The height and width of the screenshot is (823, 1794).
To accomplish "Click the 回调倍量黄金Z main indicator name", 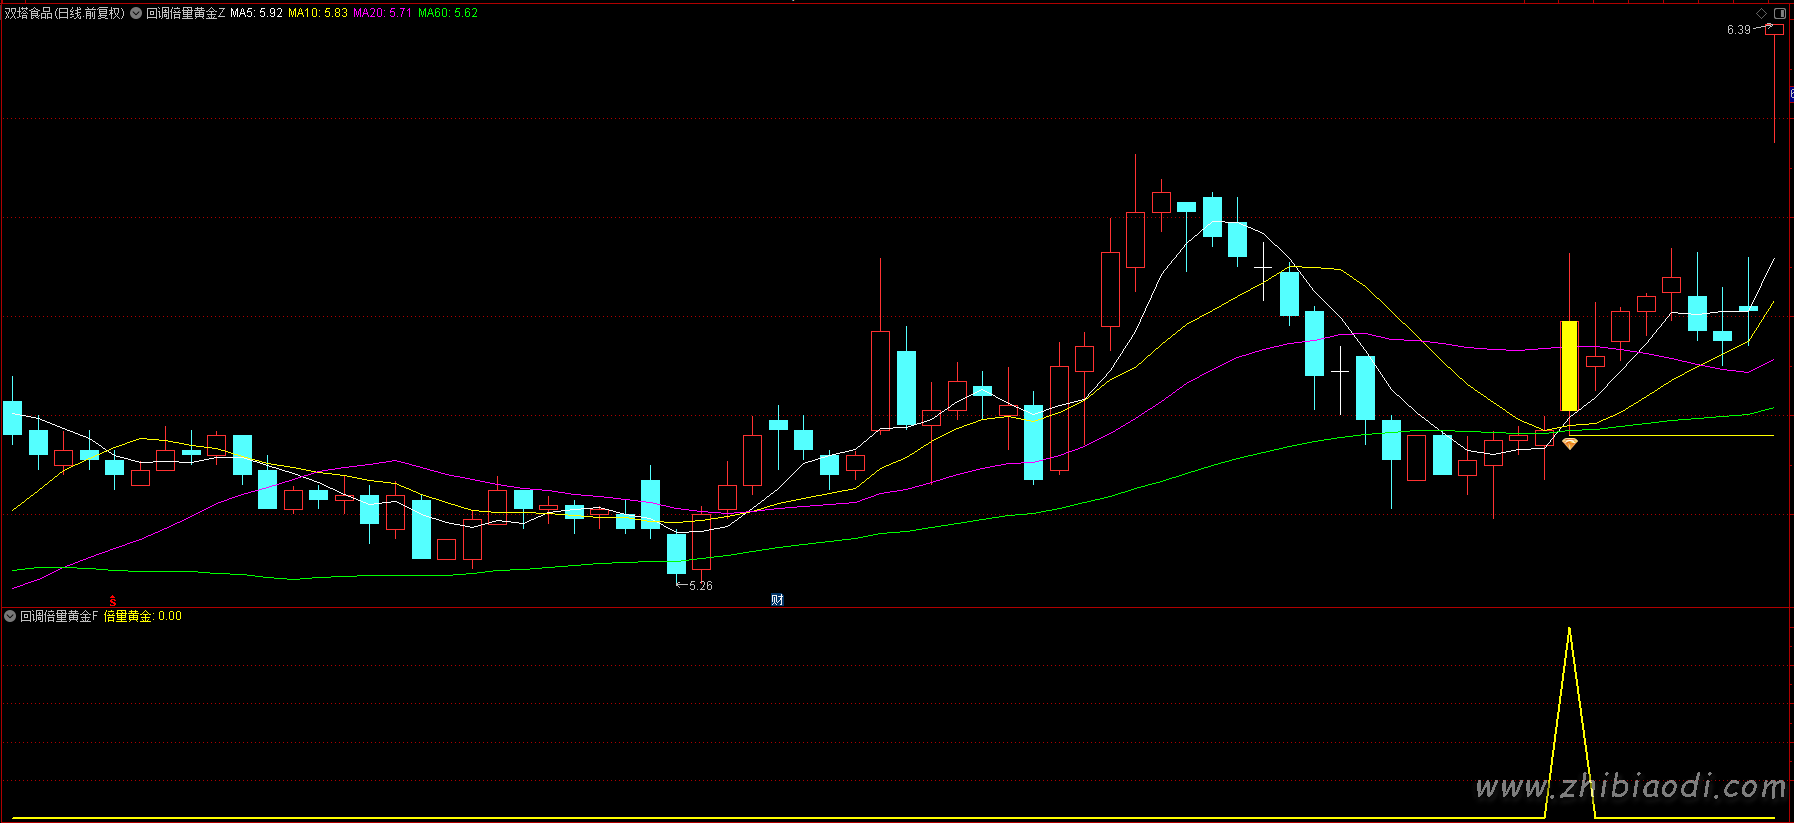I will [x=186, y=13].
